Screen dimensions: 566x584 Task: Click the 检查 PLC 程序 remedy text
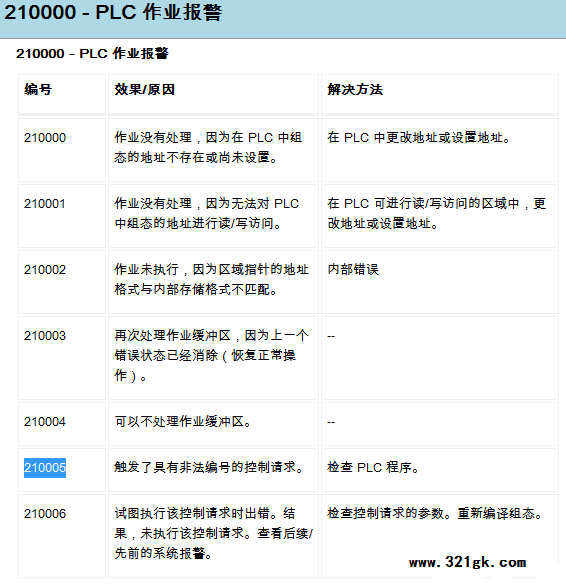tap(373, 467)
